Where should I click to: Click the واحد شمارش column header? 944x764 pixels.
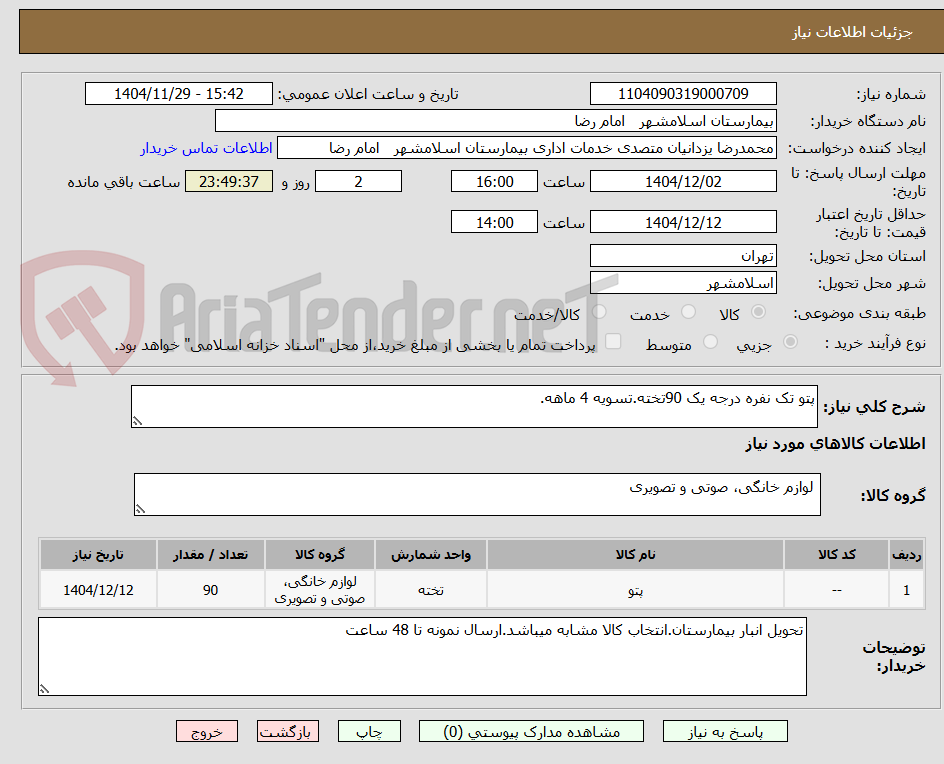(x=431, y=554)
